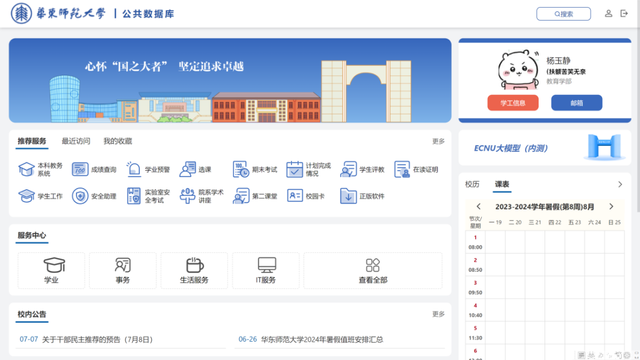The width and height of the screenshot is (640, 360).
Task: Click the 校内公告 section heading
Action: [32, 314]
